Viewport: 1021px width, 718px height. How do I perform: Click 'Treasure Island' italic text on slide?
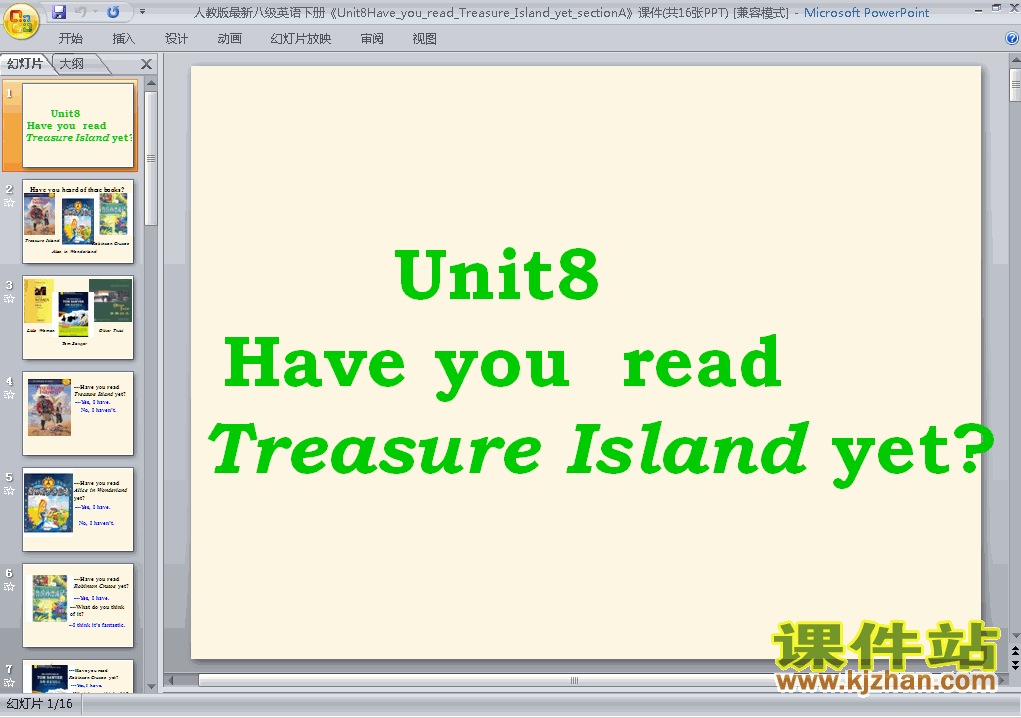(x=509, y=449)
